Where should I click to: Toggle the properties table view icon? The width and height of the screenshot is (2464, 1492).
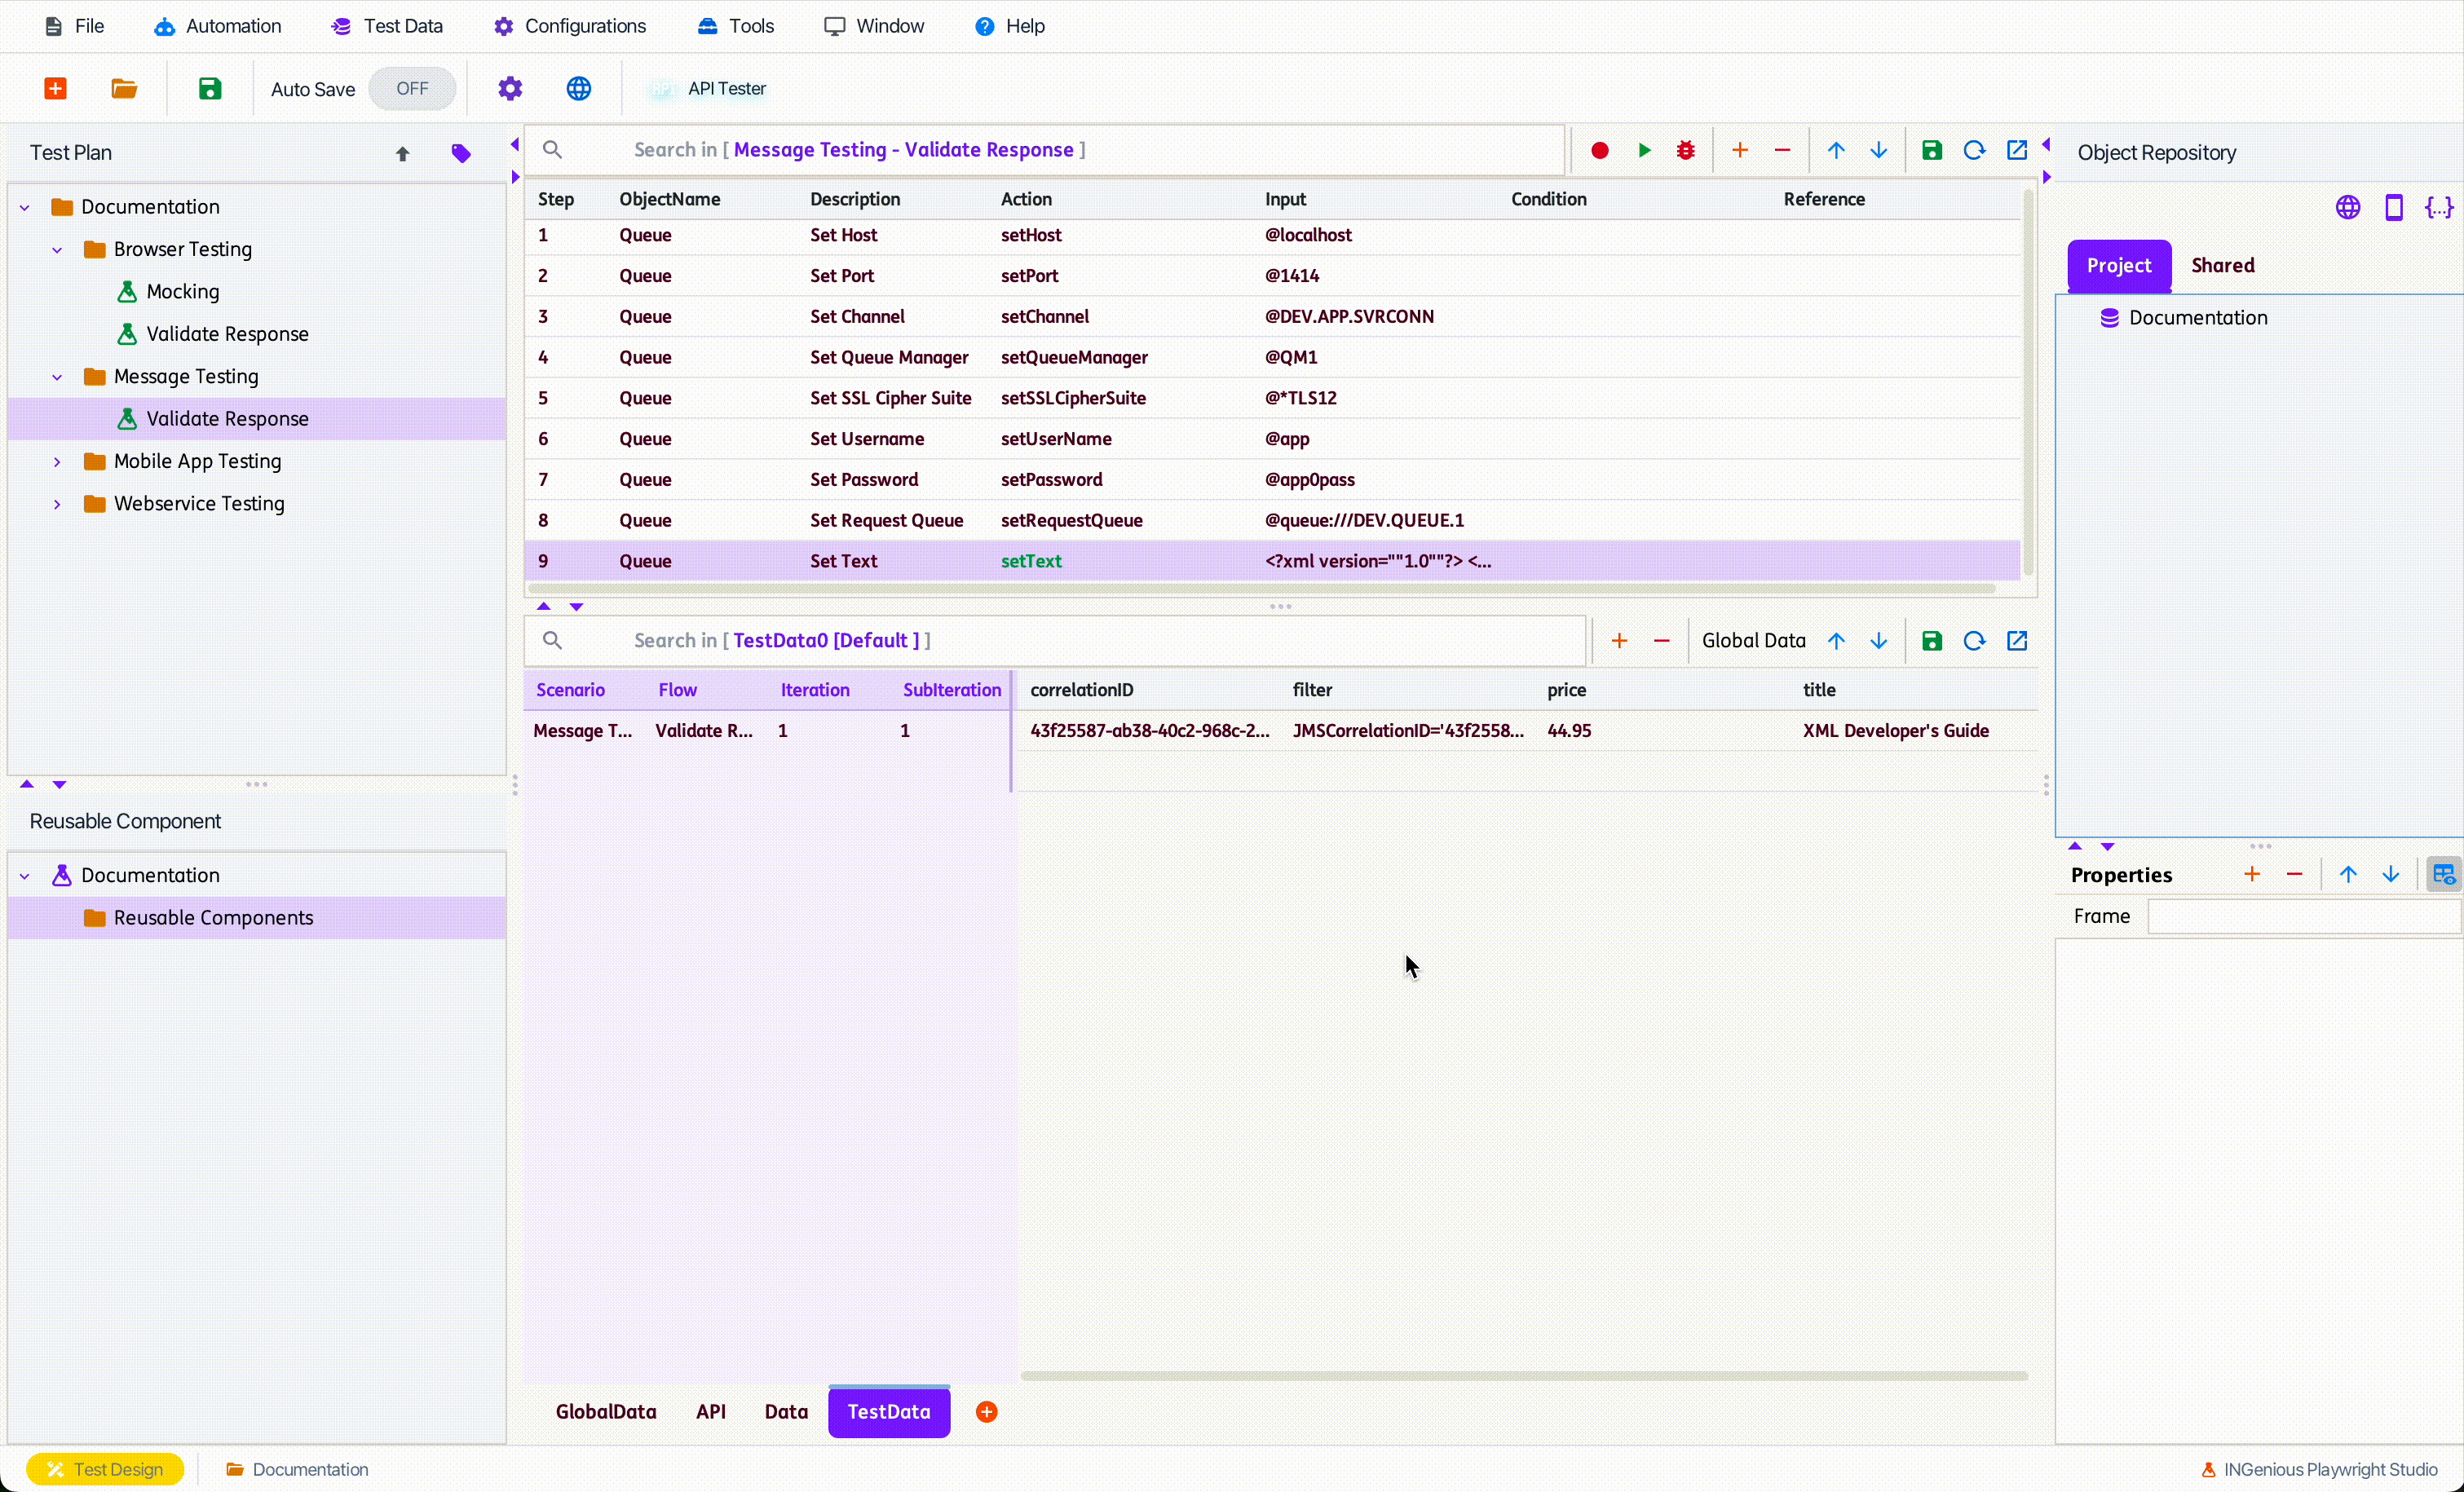(2443, 874)
